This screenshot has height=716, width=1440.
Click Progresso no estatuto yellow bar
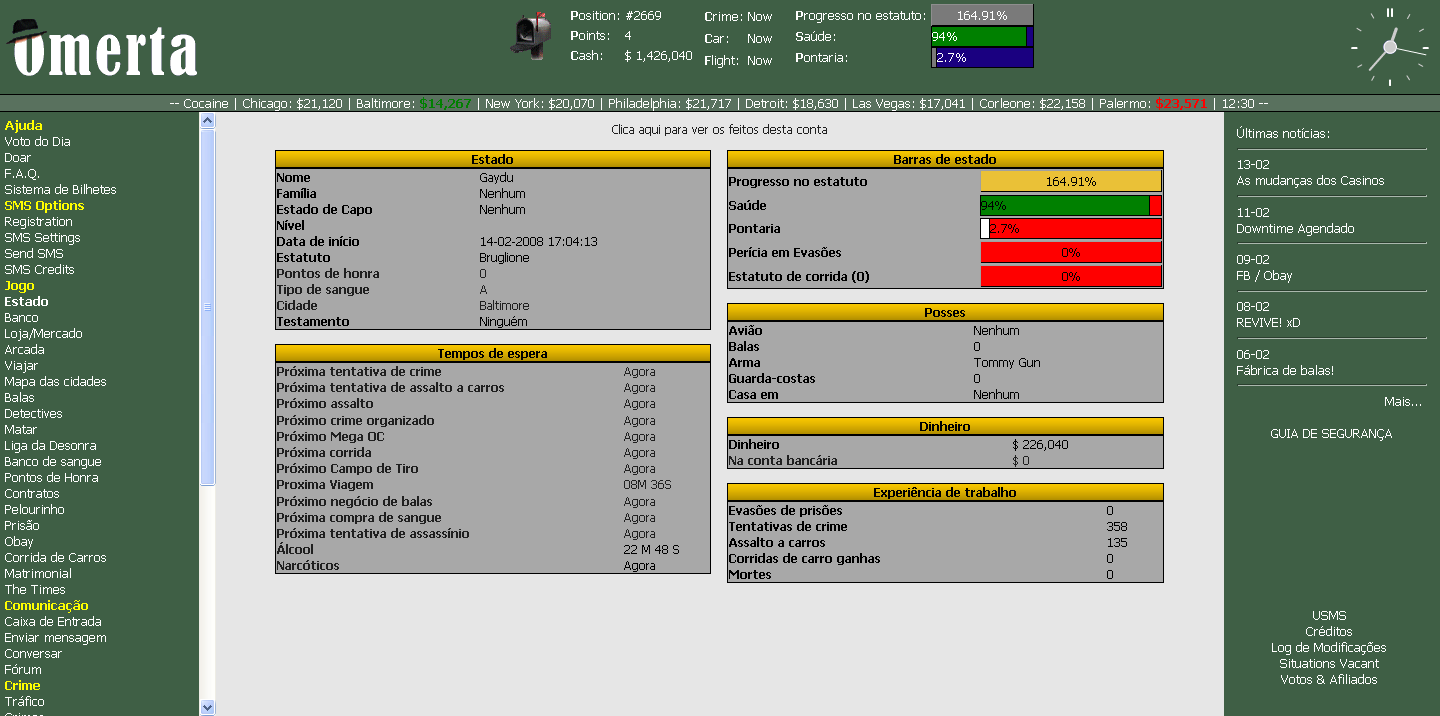[1070, 182]
